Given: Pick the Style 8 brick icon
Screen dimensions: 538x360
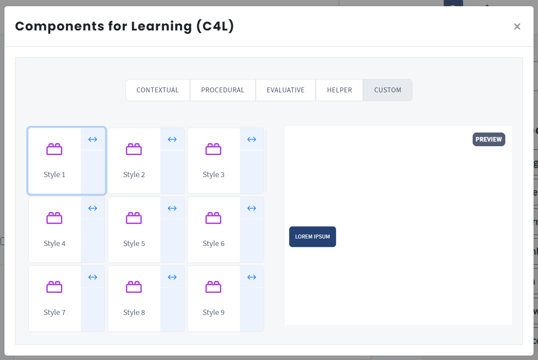Looking at the screenshot, I should click(x=134, y=287).
